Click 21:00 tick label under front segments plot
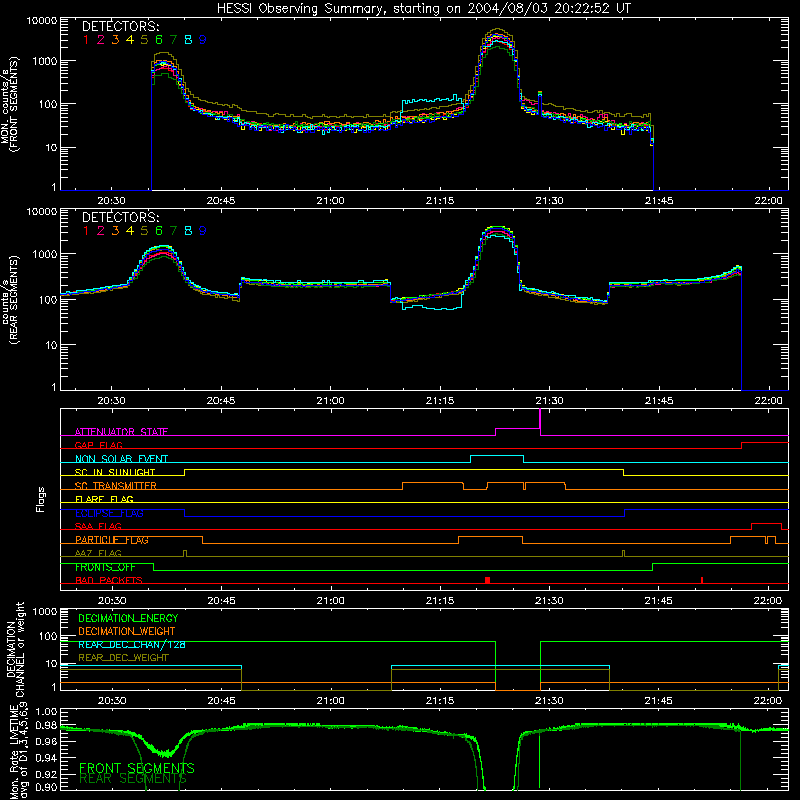The height and width of the screenshot is (800, 800). pyautogui.click(x=330, y=201)
